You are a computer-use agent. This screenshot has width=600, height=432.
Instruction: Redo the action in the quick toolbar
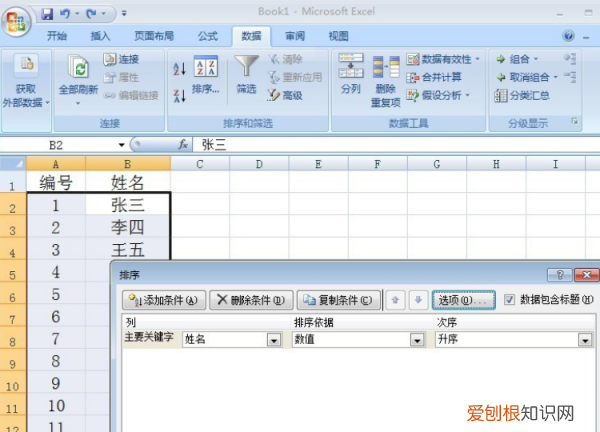click(x=91, y=14)
